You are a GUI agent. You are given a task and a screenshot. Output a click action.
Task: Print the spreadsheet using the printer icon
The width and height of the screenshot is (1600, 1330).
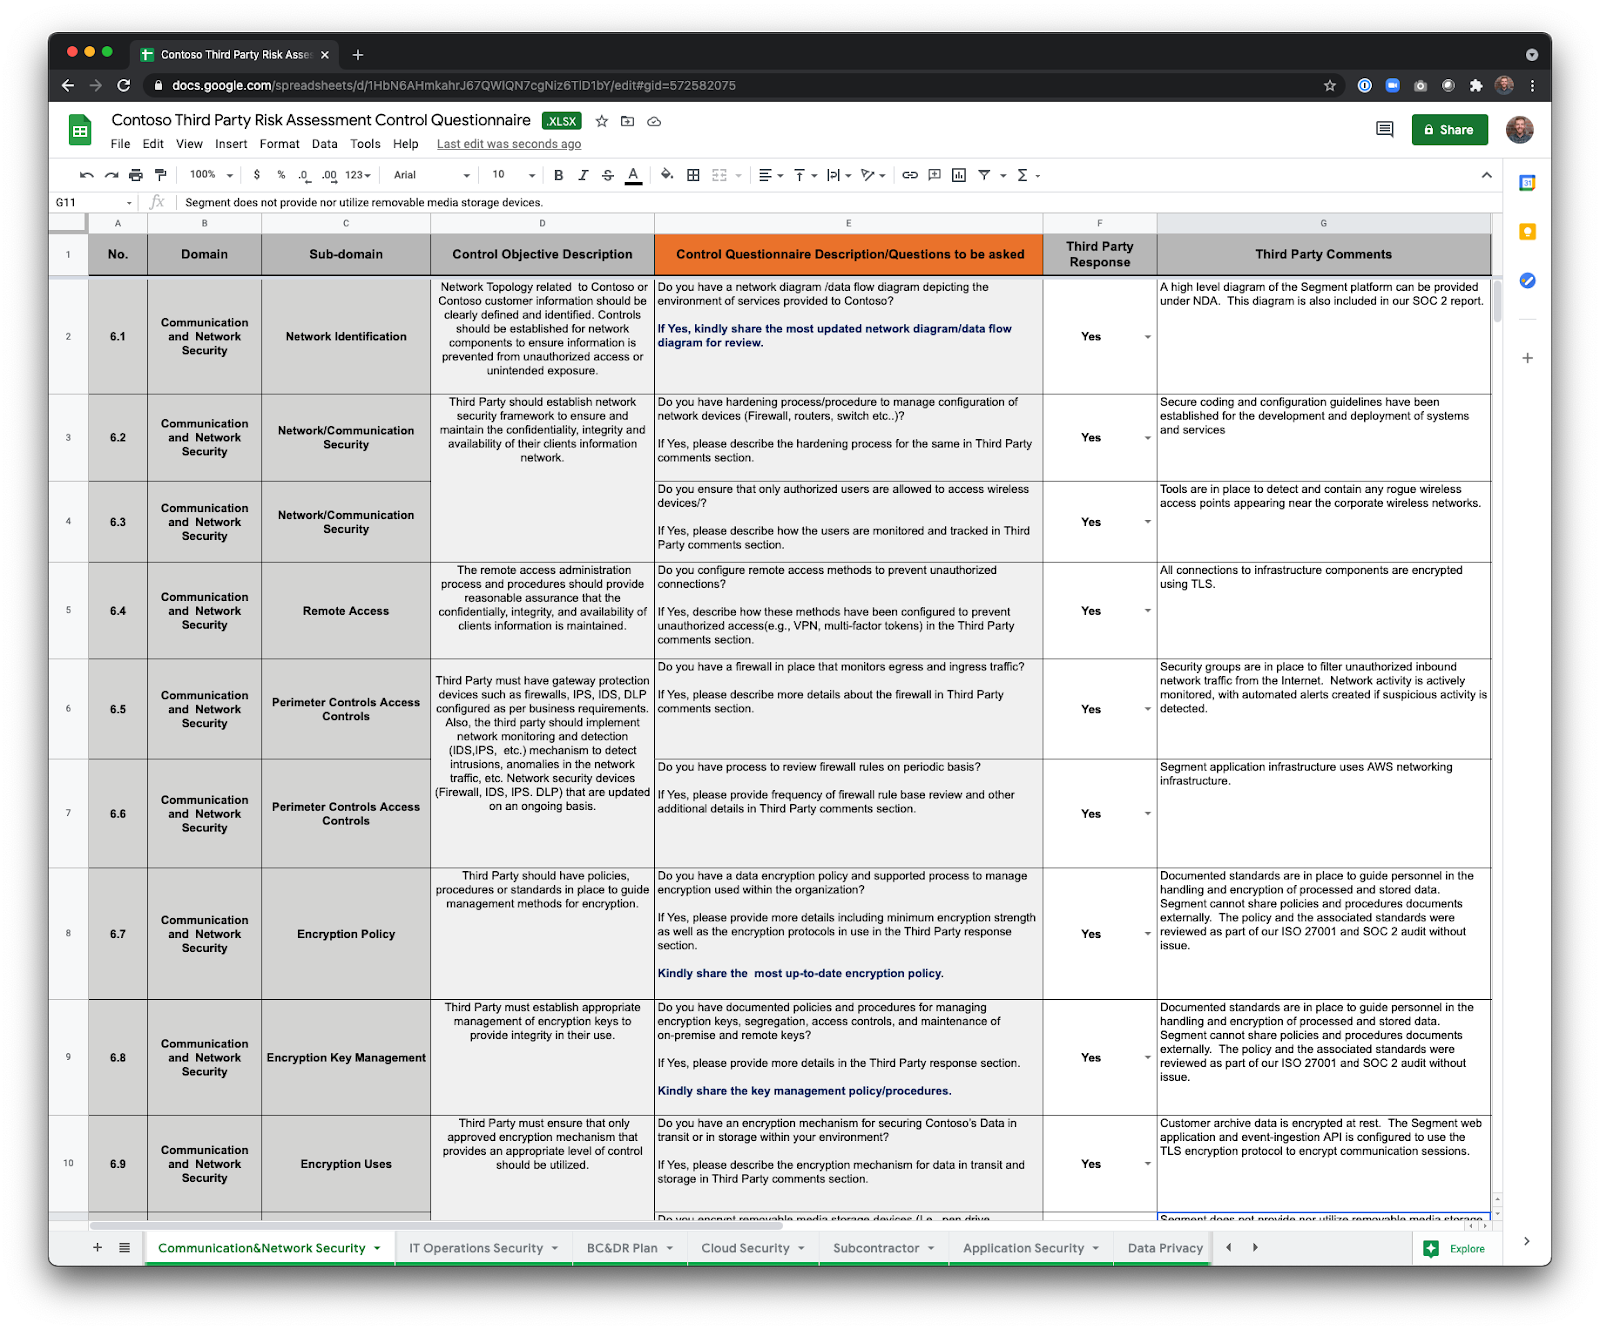(136, 175)
